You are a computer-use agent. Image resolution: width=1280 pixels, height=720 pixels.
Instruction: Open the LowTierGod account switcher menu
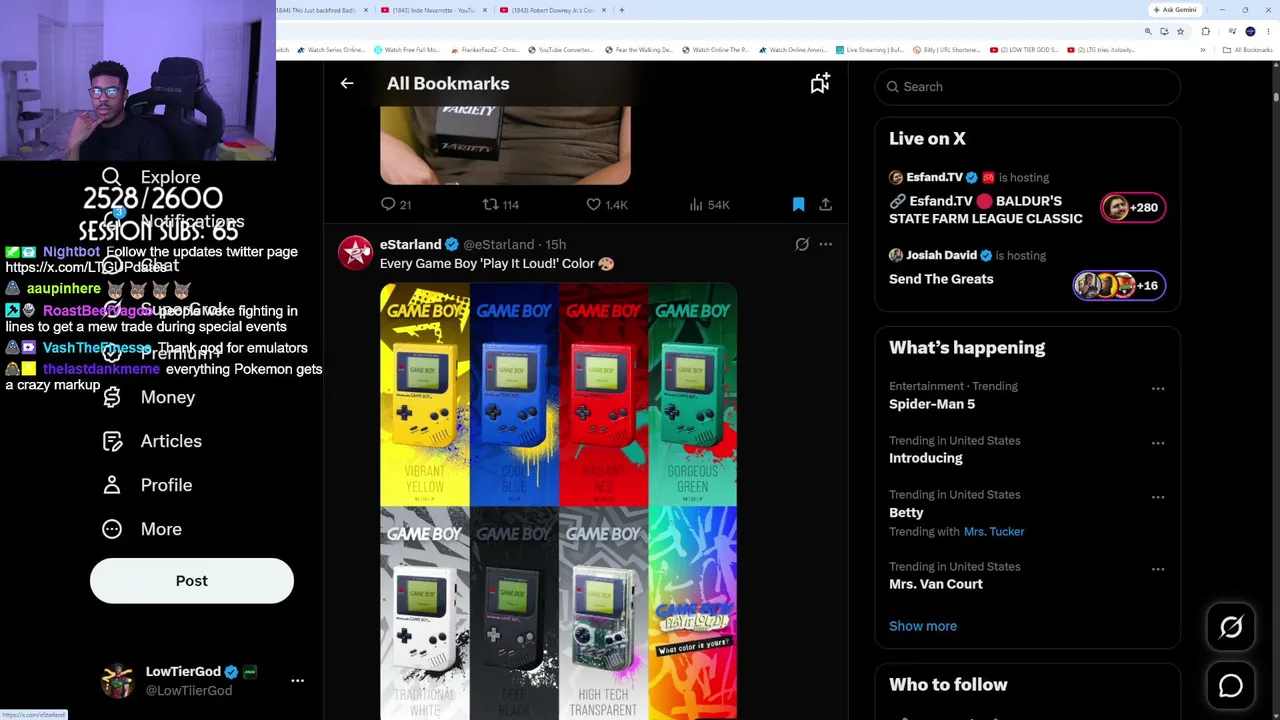point(297,680)
